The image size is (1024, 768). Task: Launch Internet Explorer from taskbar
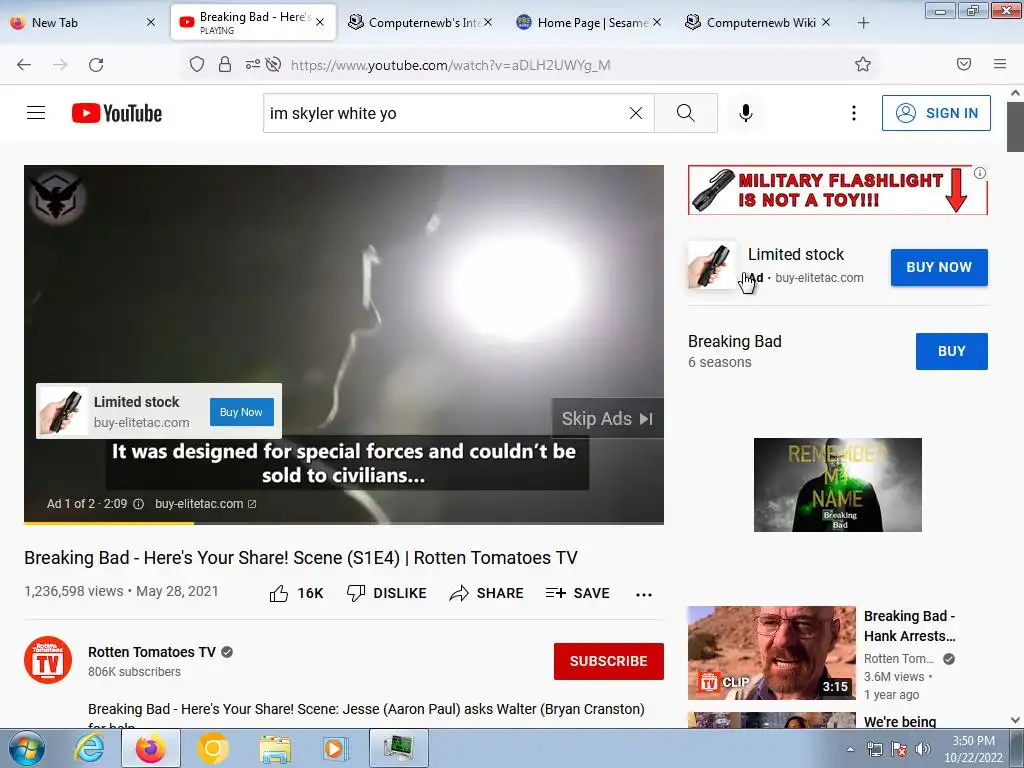(89, 748)
